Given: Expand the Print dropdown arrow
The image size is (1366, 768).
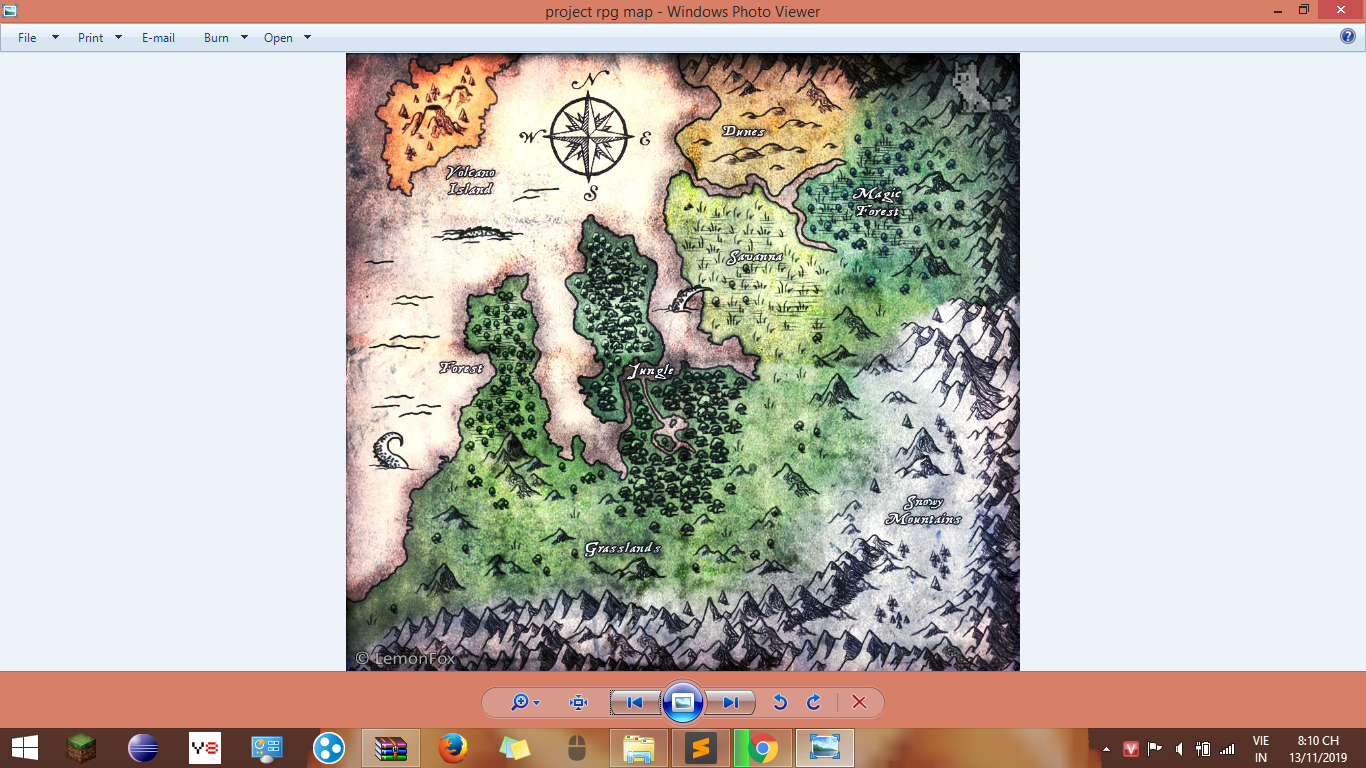Looking at the screenshot, I should point(118,38).
